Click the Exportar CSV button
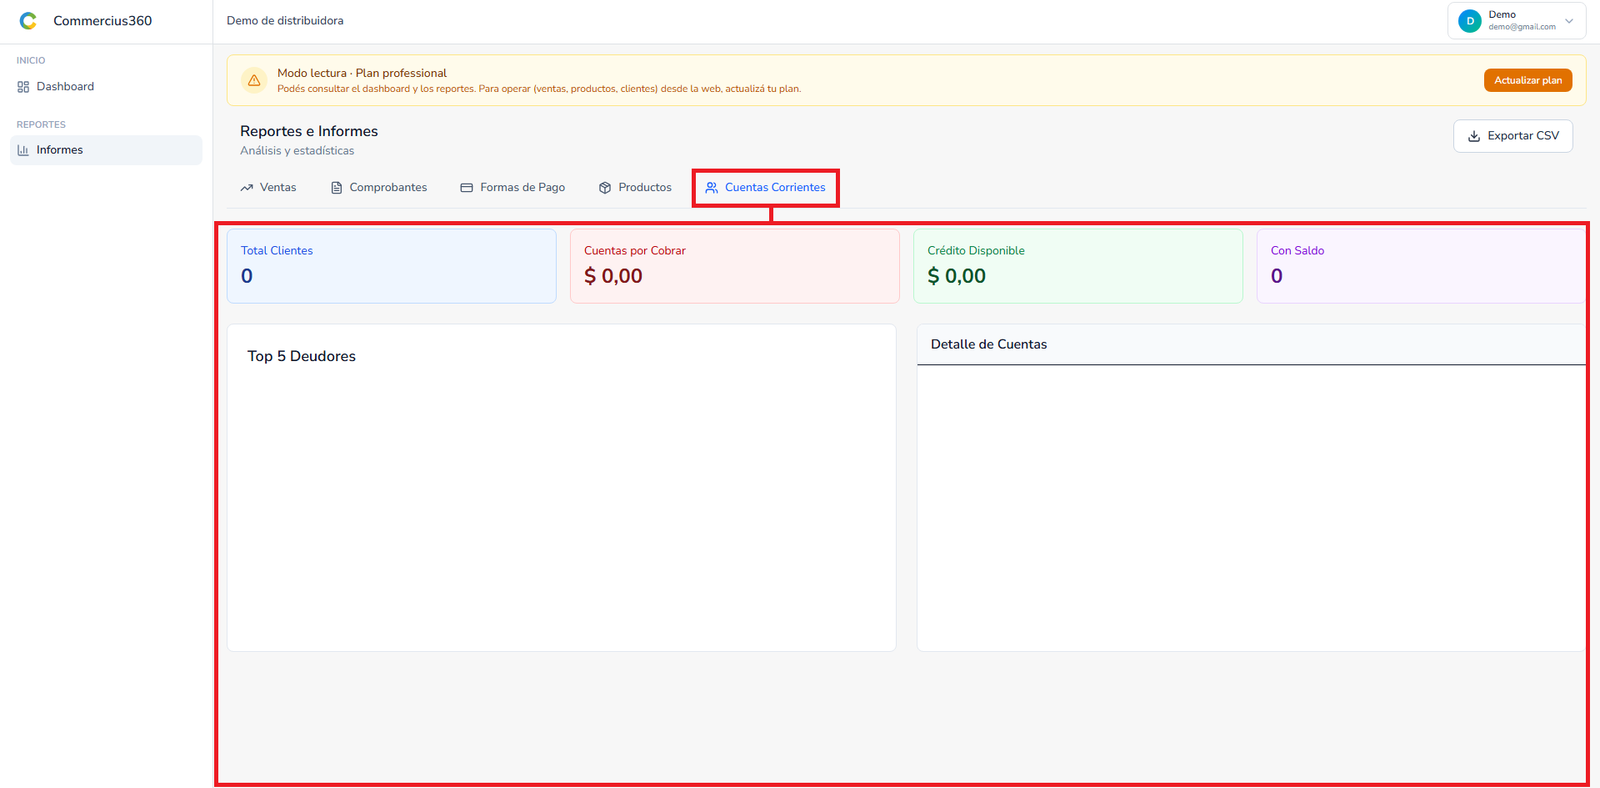Image resolution: width=1600 pixels, height=788 pixels. (x=1513, y=136)
